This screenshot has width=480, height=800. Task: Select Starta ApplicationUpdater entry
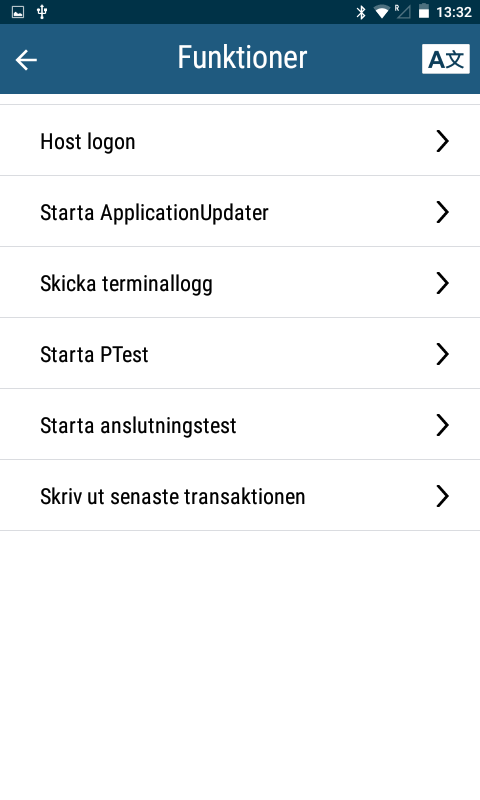click(240, 211)
